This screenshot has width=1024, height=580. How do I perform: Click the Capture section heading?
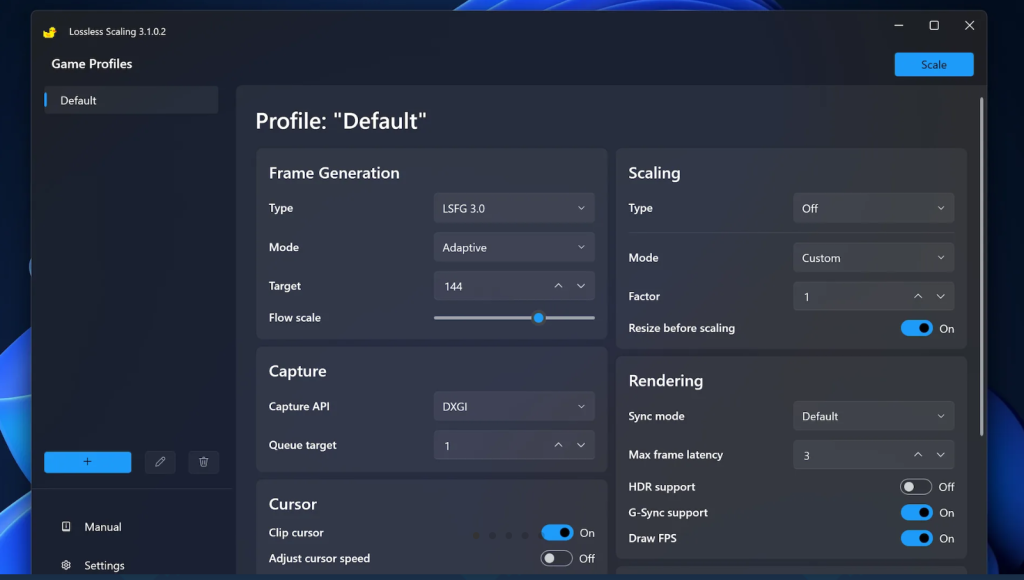297,371
